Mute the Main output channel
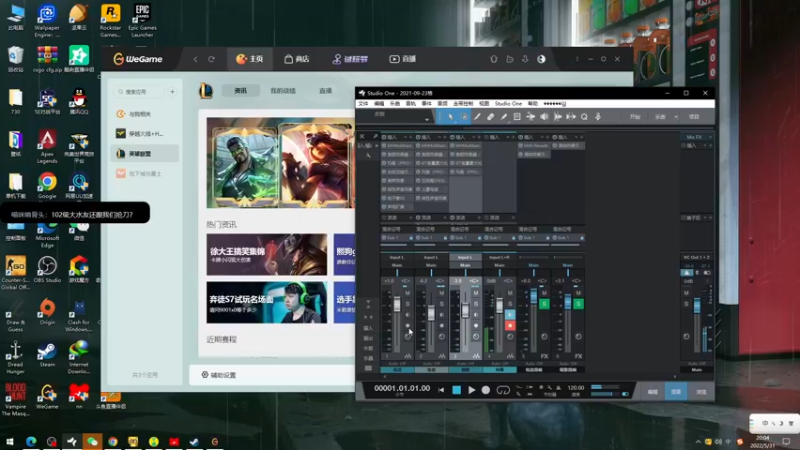 pyautogui.click(x=686, y=293)
